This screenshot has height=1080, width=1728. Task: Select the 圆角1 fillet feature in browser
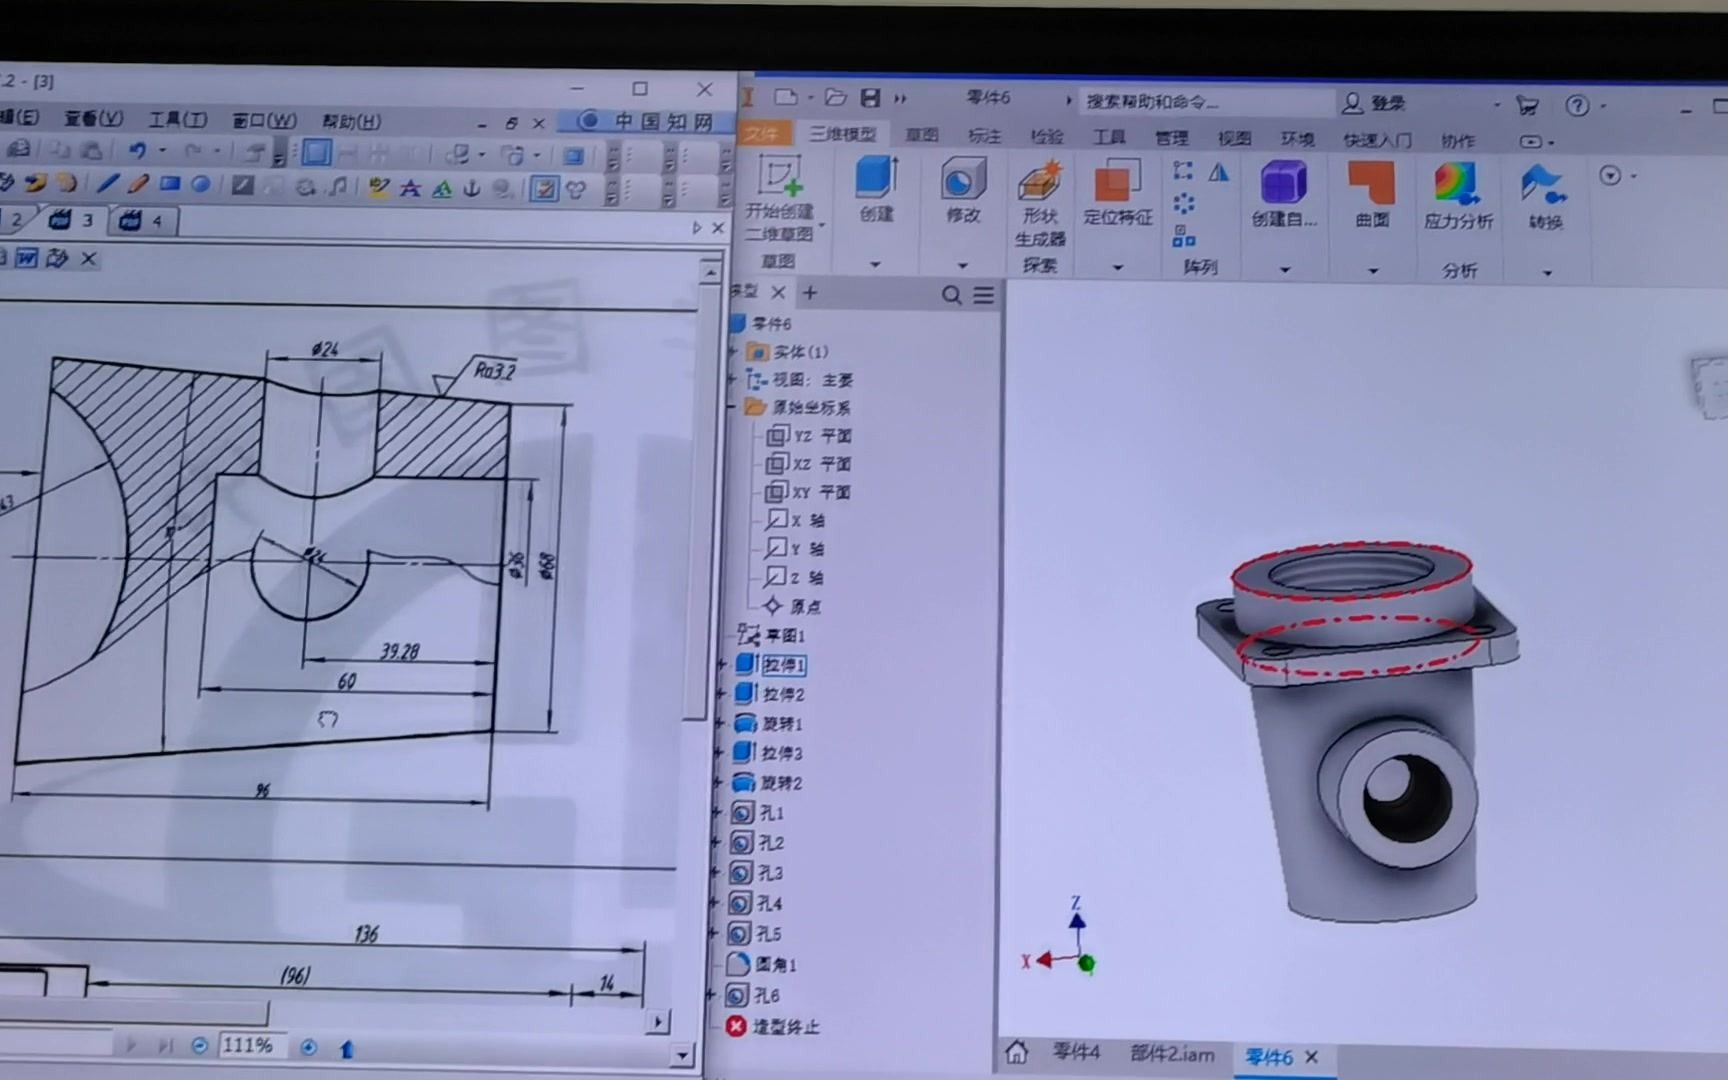click(761, 964)
